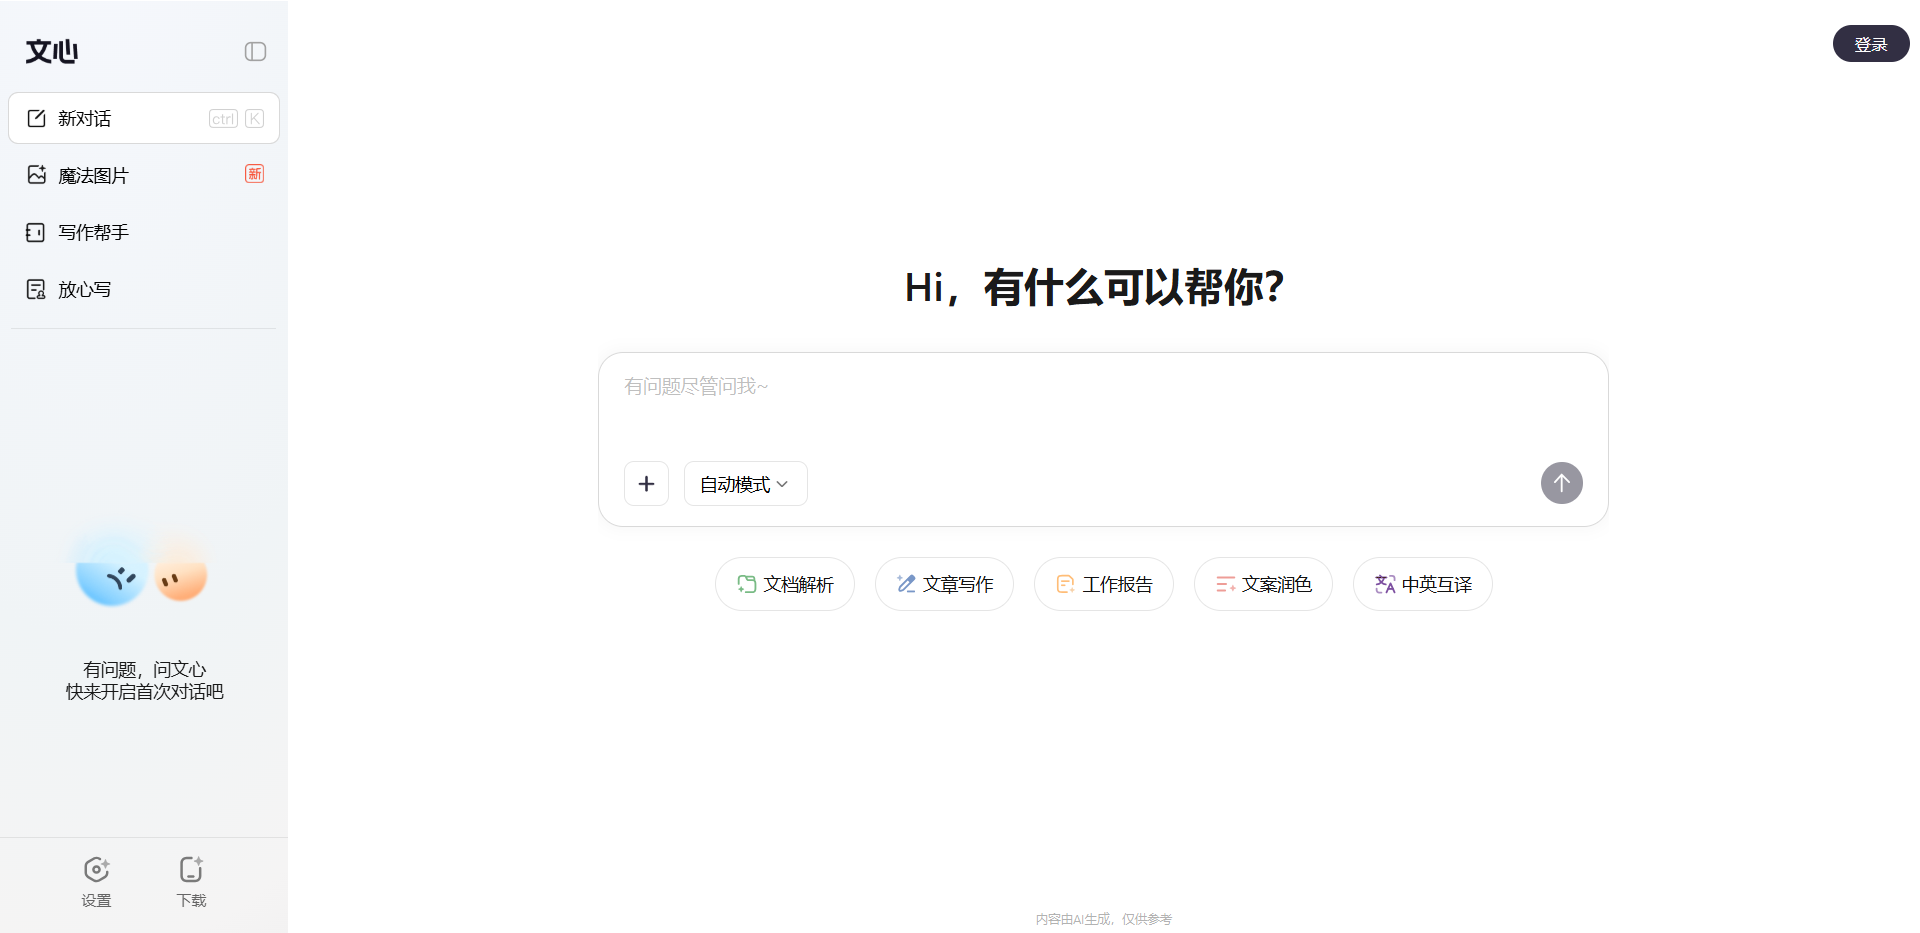The image size is (1920, 933).
Task: Open 设置 at the bottom sidebar
Action: [x=96, y=880]
